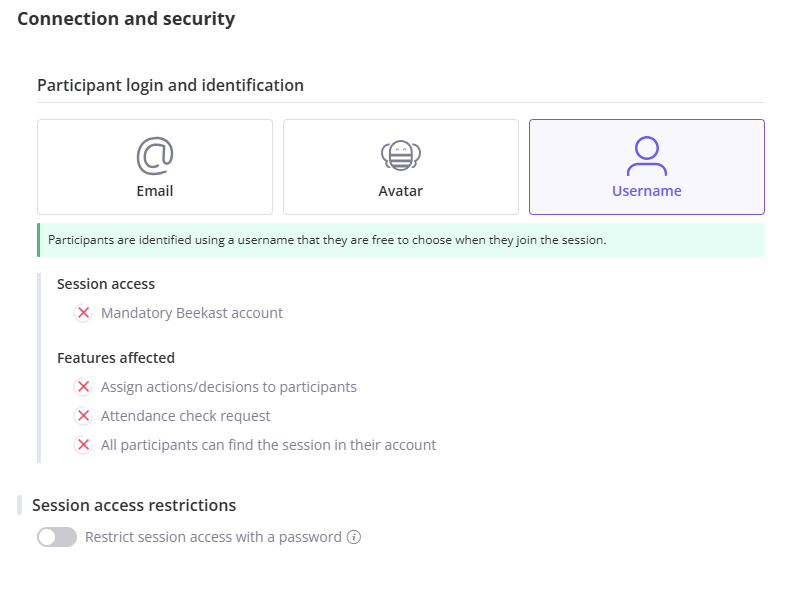This screenshot has width=812, height=591.
Task: Click the Mandatory Beekast account label
Action: [x=192, y=313]
